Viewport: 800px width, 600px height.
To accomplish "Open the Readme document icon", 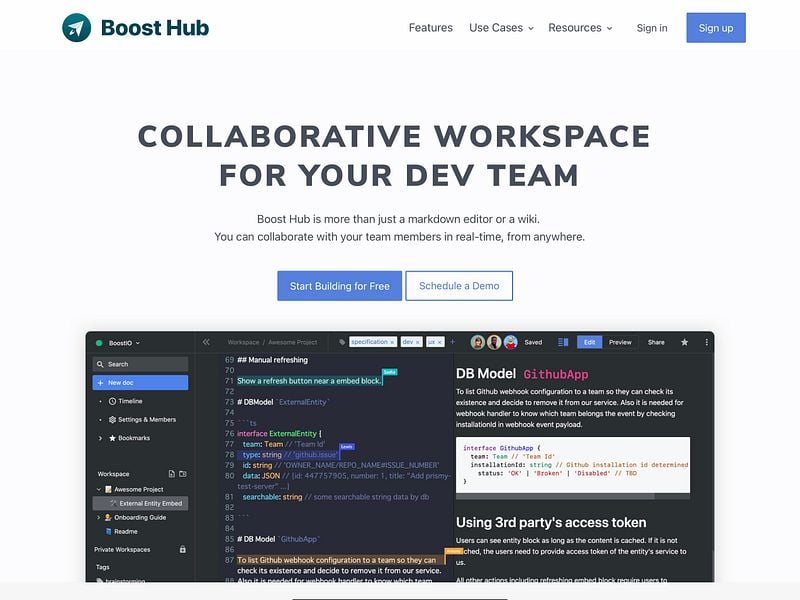I will tap(108, 531).
